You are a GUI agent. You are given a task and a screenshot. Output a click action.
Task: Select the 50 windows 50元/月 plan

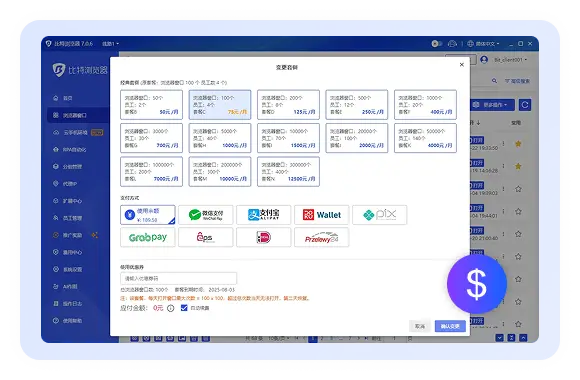pyautogui.click(x=151, y=105)
